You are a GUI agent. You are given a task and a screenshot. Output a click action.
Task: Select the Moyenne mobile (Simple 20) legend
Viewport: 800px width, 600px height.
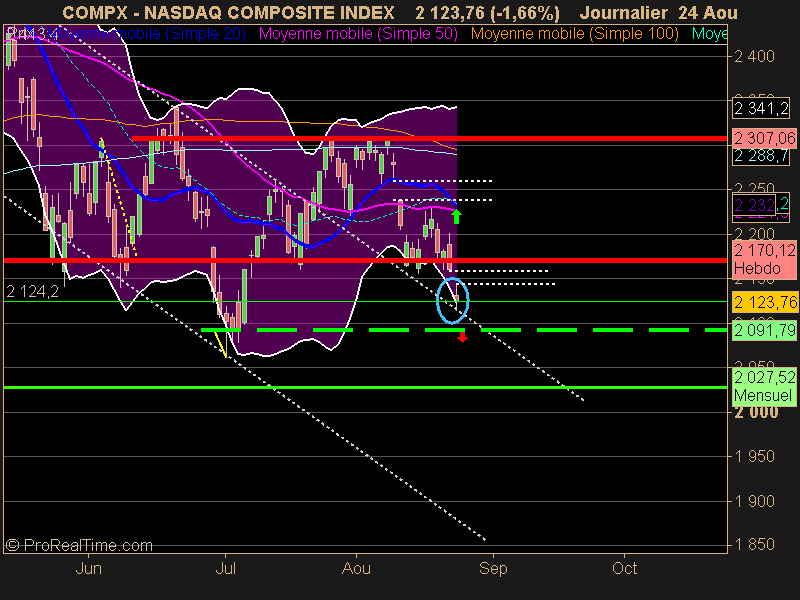click(x=149, y=34)
